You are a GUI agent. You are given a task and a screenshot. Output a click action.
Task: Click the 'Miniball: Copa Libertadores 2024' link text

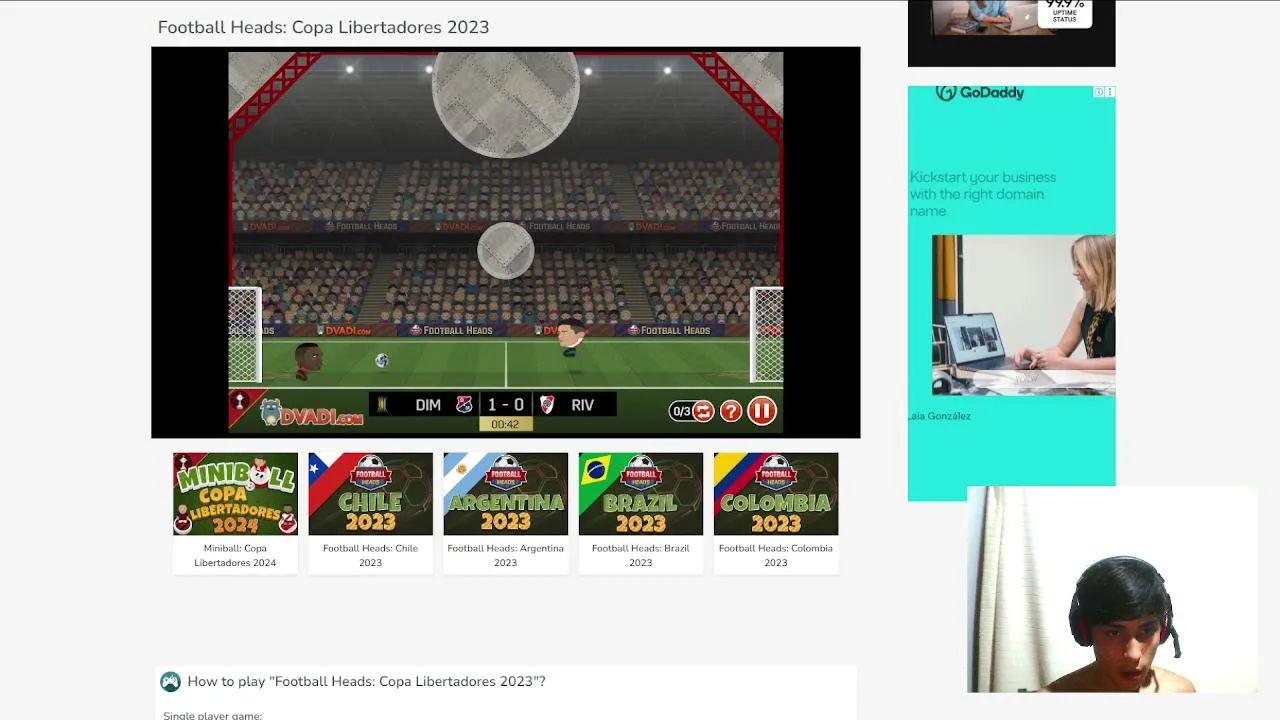235,555
